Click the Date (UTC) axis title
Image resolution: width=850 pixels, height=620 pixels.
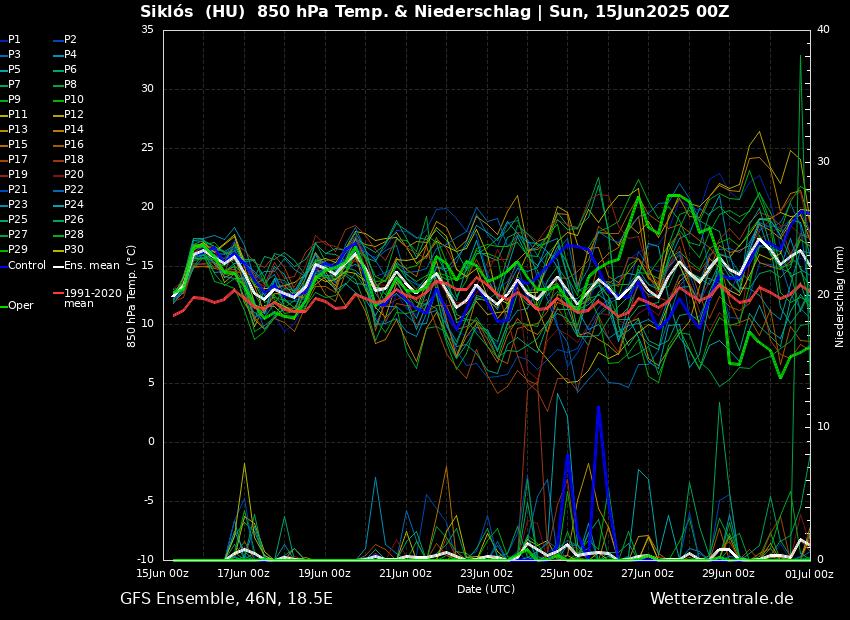point(486,590)
